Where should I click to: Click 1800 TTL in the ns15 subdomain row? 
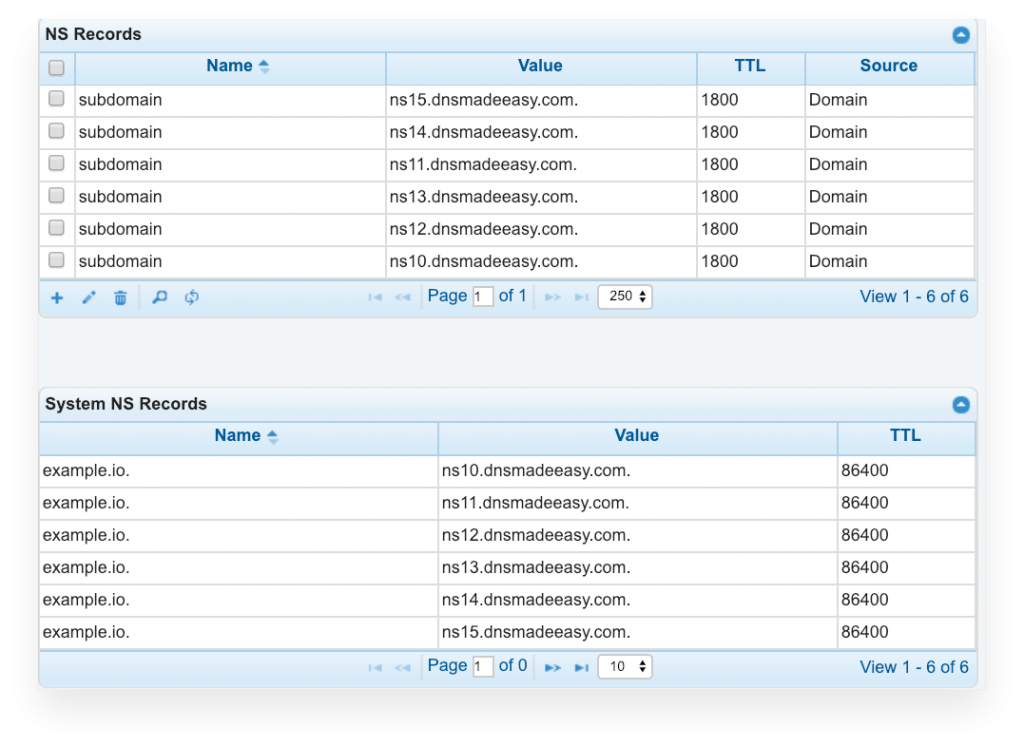point(720,100)
